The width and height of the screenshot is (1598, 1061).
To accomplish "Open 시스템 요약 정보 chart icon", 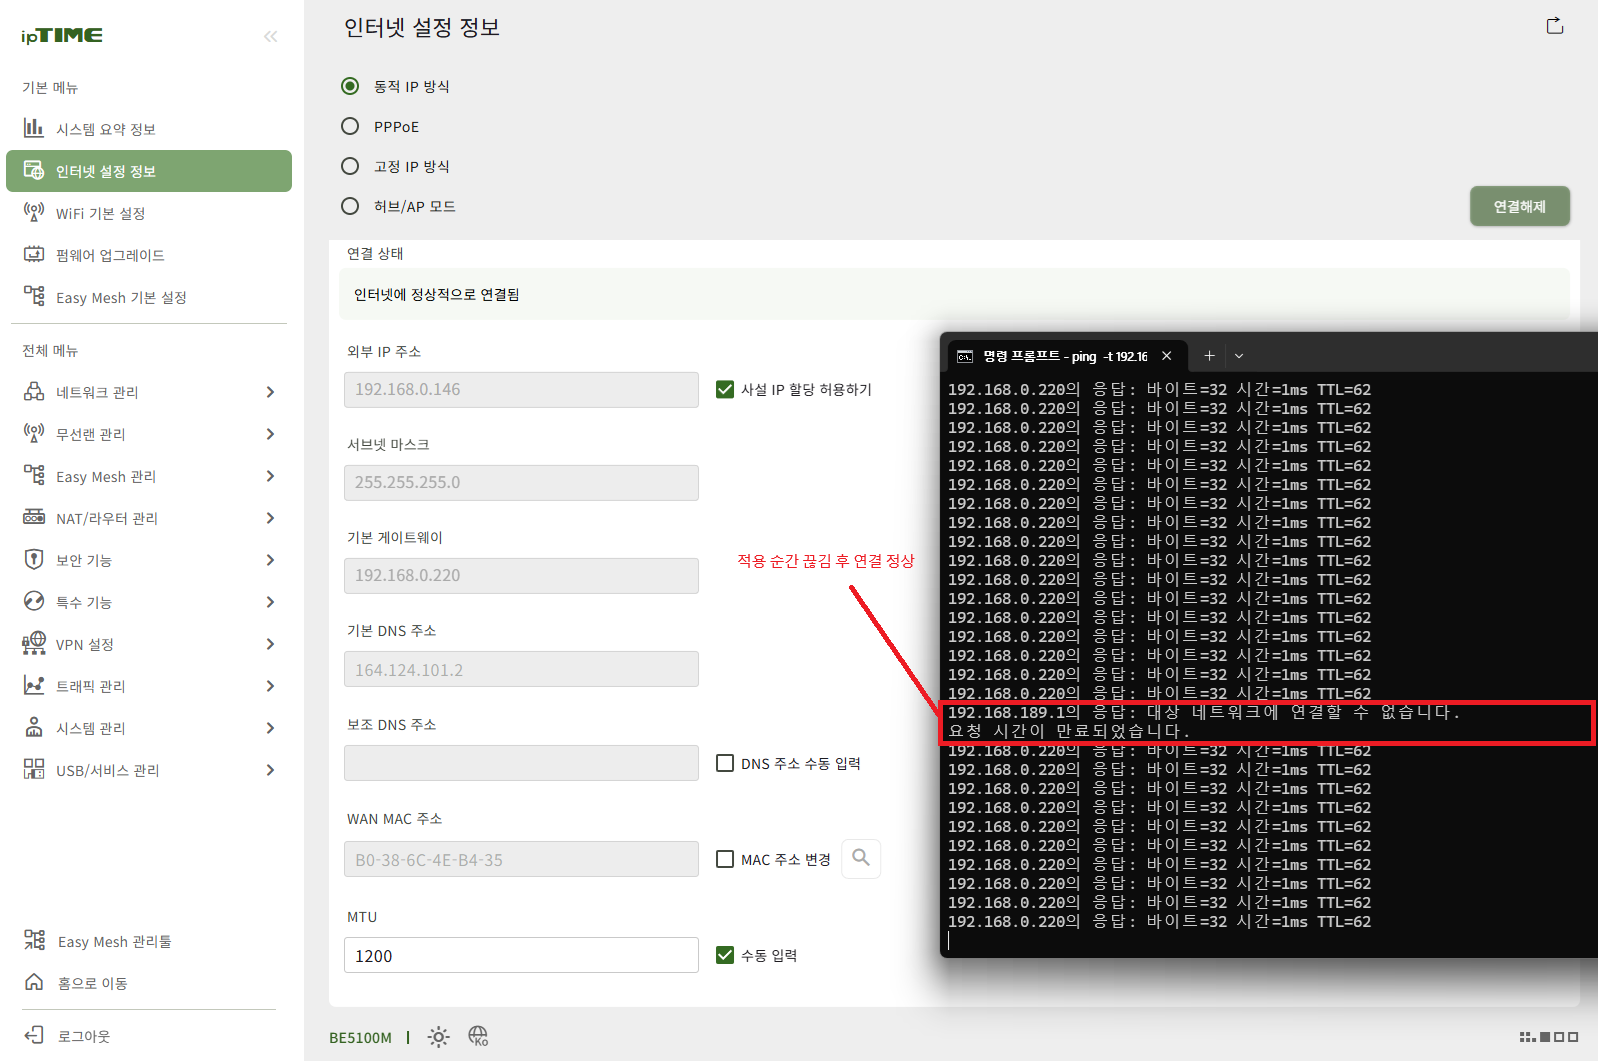I will tap(34, 128).
